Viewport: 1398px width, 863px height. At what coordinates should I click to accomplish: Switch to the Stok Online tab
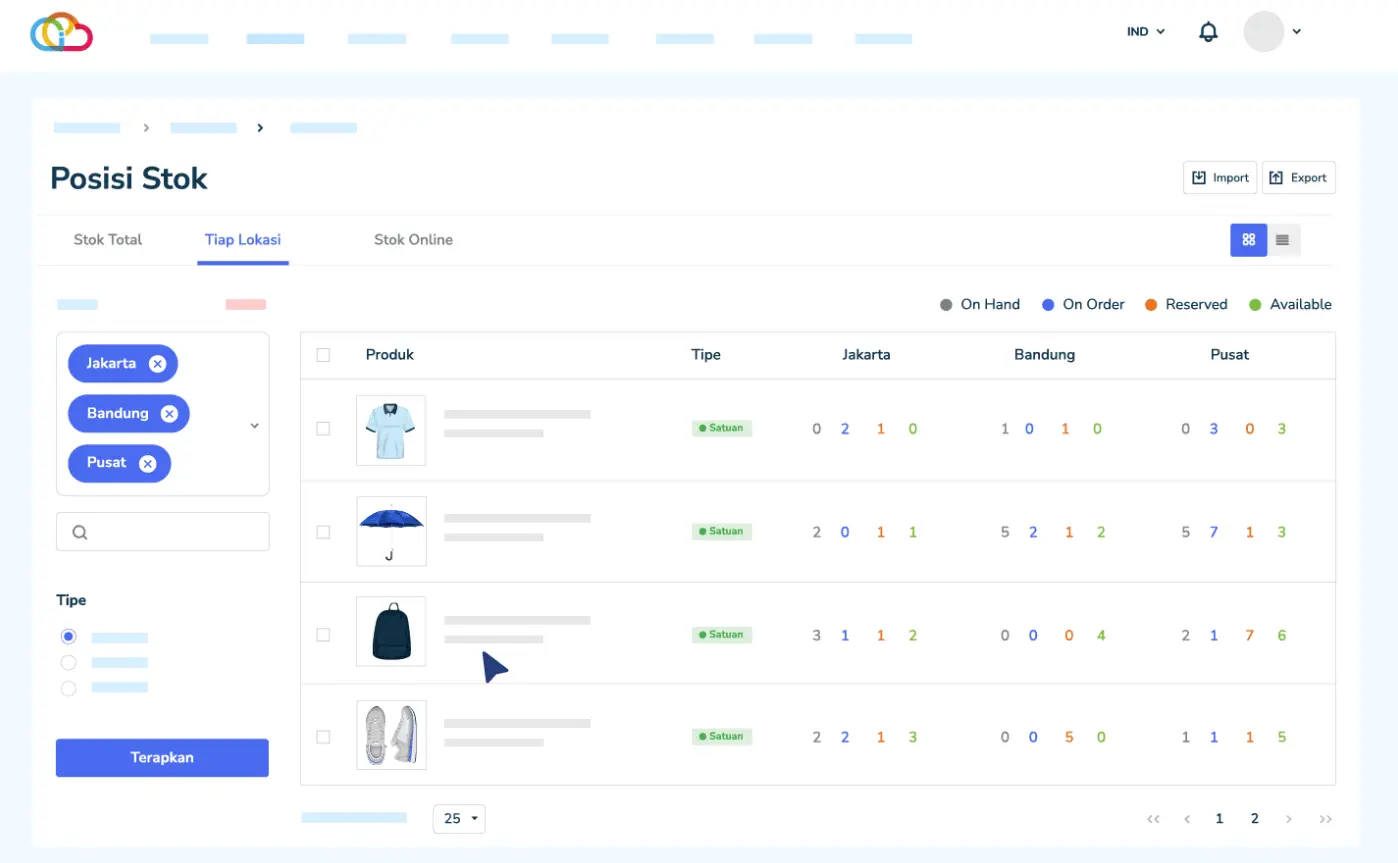(413, 240)
